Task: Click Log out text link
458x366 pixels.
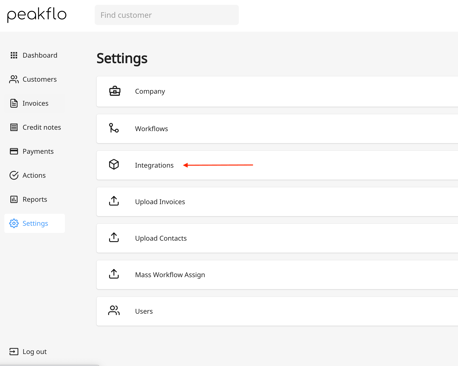Action: click(x=35, y=352)
